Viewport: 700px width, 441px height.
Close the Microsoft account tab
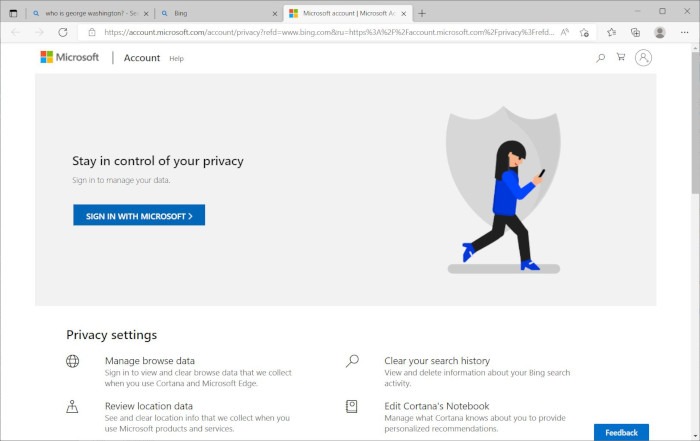(404, 14)
